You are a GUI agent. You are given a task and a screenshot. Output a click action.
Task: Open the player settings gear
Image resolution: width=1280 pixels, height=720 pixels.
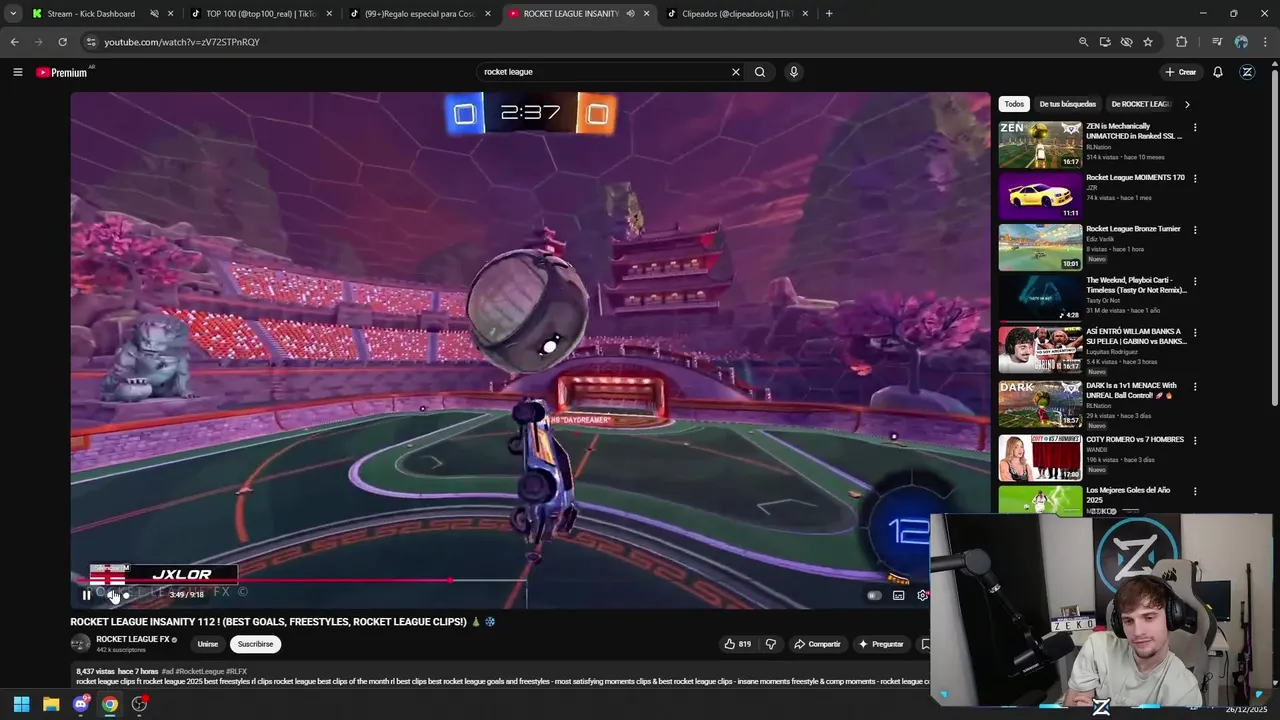922,595
